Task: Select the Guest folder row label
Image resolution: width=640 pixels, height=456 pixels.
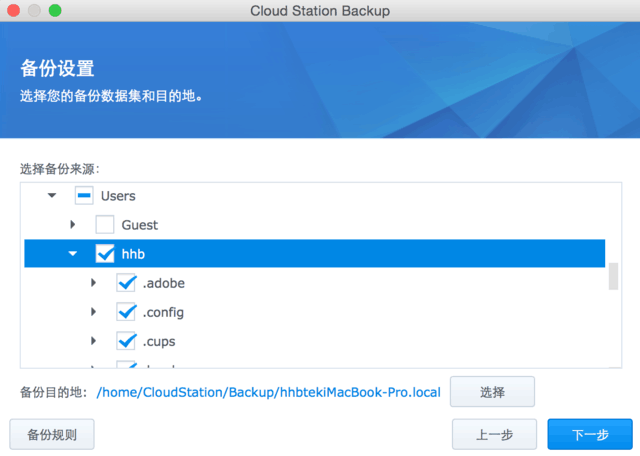Action: (x=140, y=225)
